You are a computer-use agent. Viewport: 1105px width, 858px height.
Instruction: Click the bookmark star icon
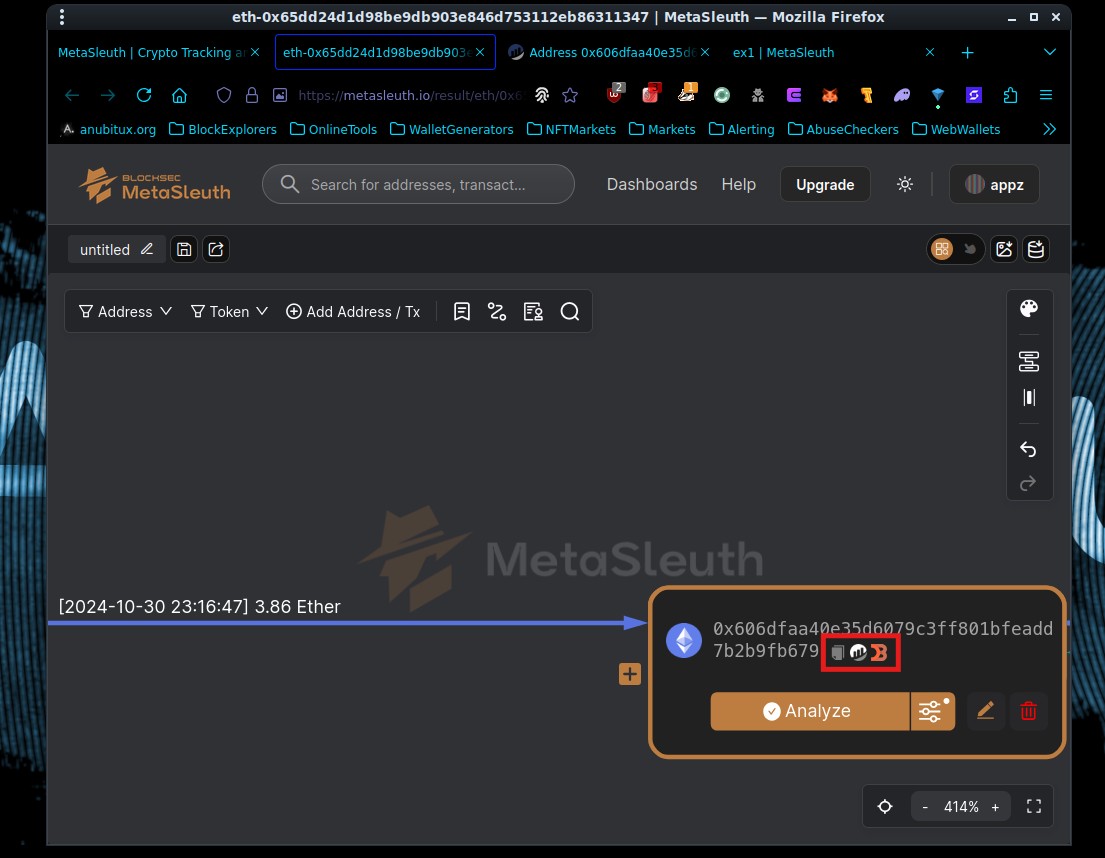[570, 95]
